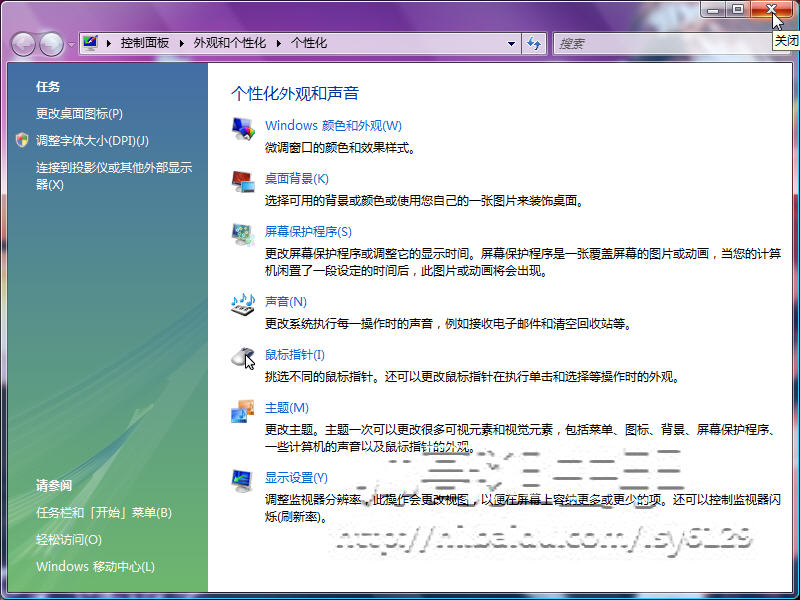Click the refresh icon beside address bar
This screenshot has width=800, height=600.
click(x=534, y=43)
